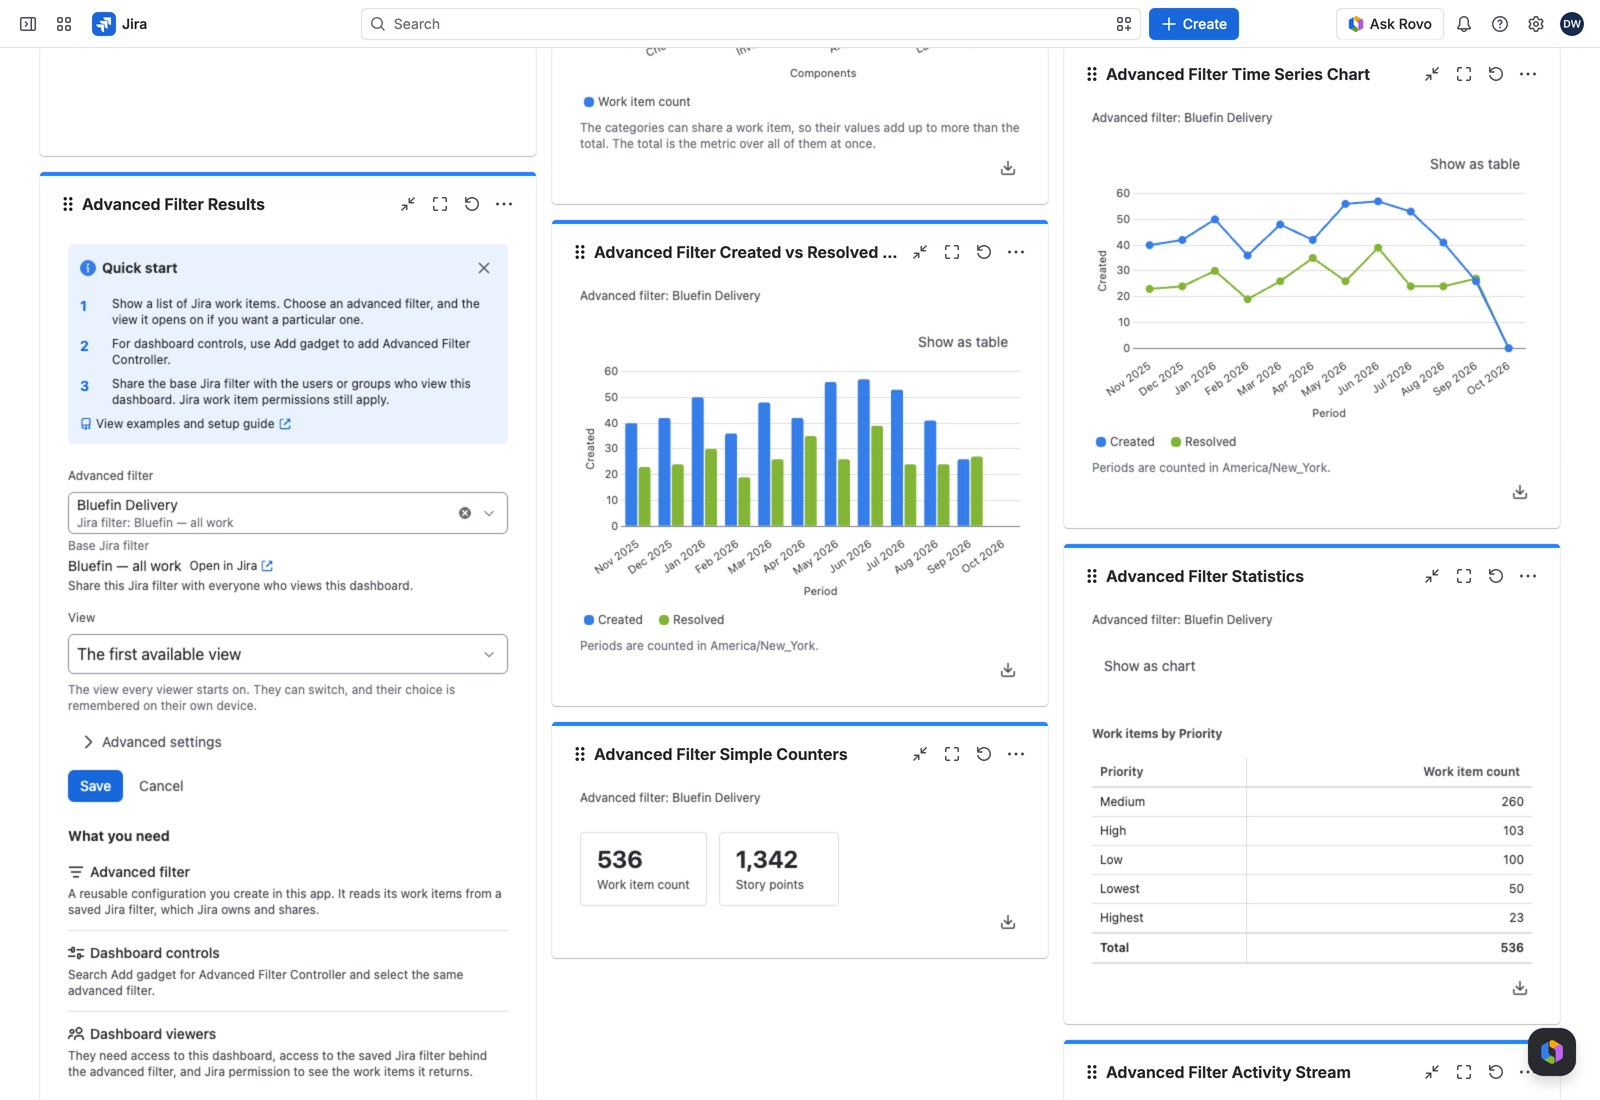
Task: Clear the Bluefin Delivery filter selection
Action: coord(465,513)
